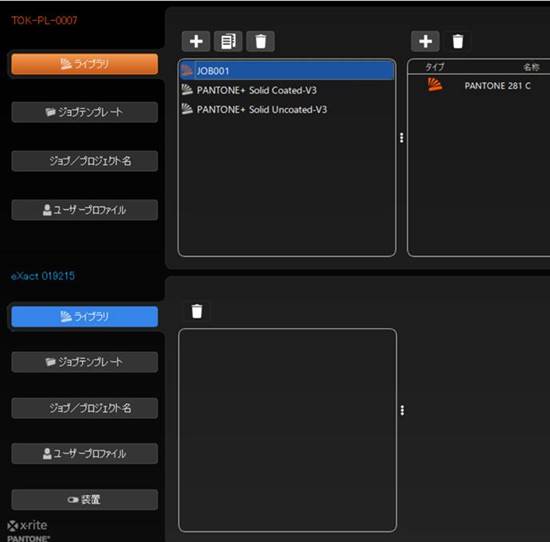Open ジョブ/プロジェクト名 under TOK-PL-0007
The height and width of the screenshot is (542, 550).
[x=85, y=161]
